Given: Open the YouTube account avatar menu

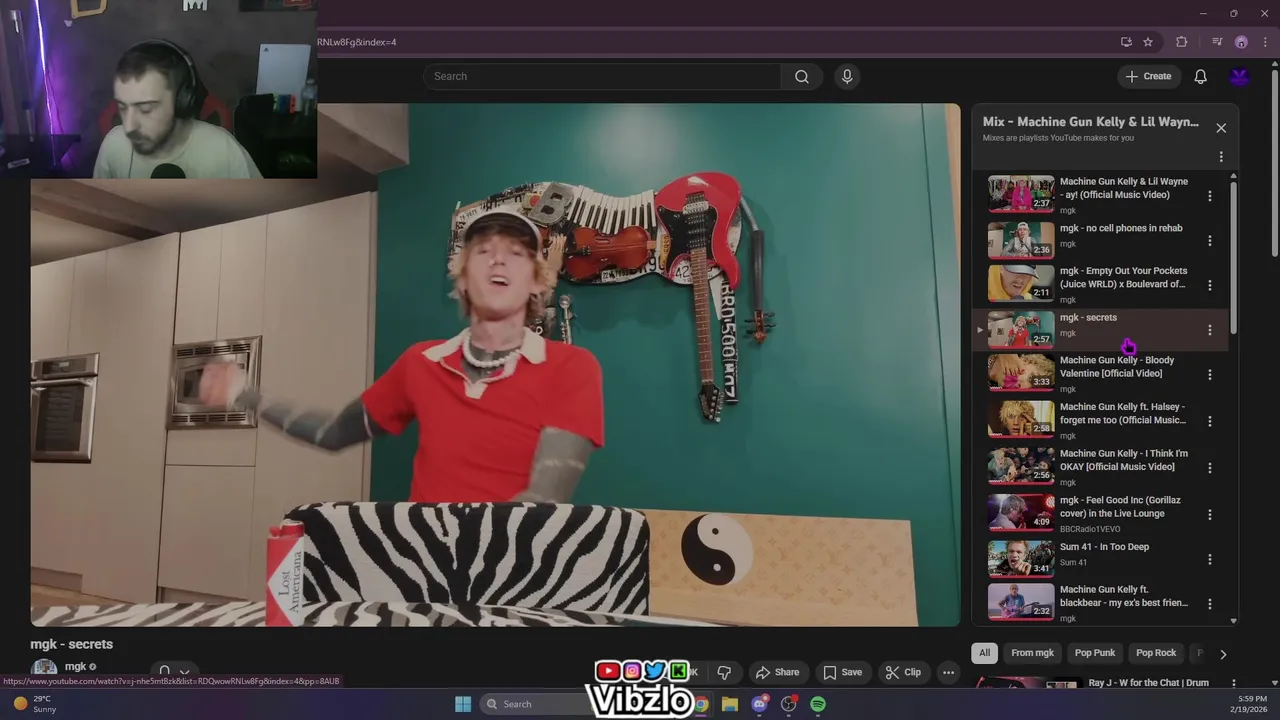Looking at the screenshot, I should click(x=1240, y=76).
